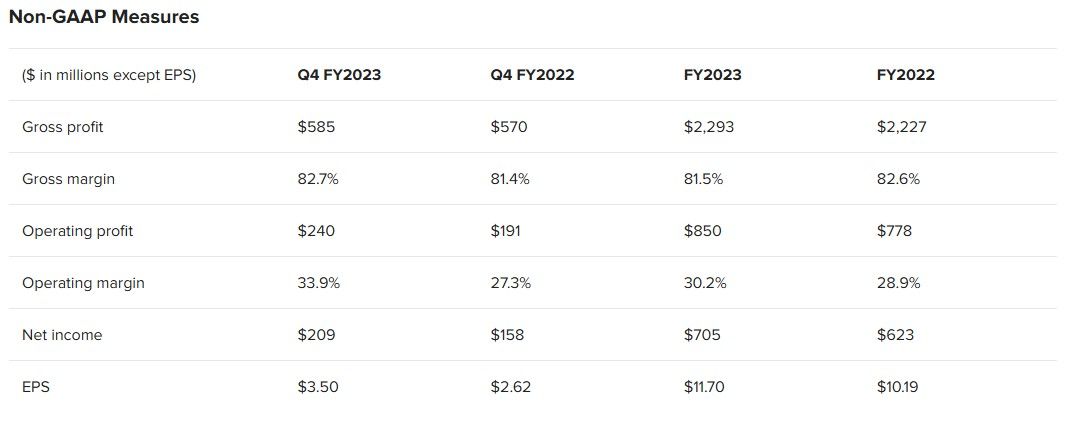Select the Net income row label

tap(62, 335)
